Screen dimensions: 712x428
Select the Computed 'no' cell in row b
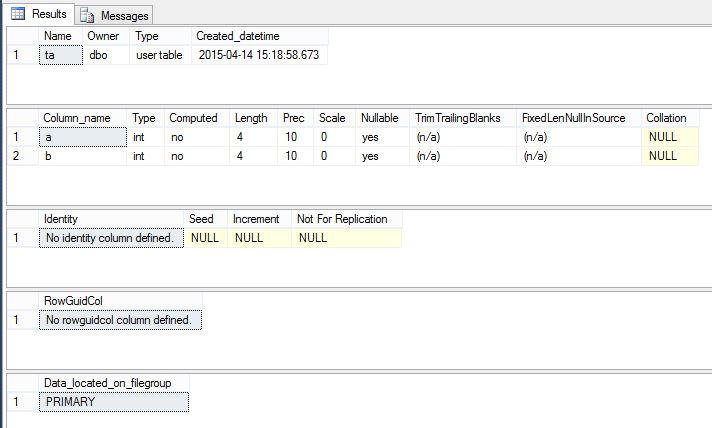click(197, 156)
